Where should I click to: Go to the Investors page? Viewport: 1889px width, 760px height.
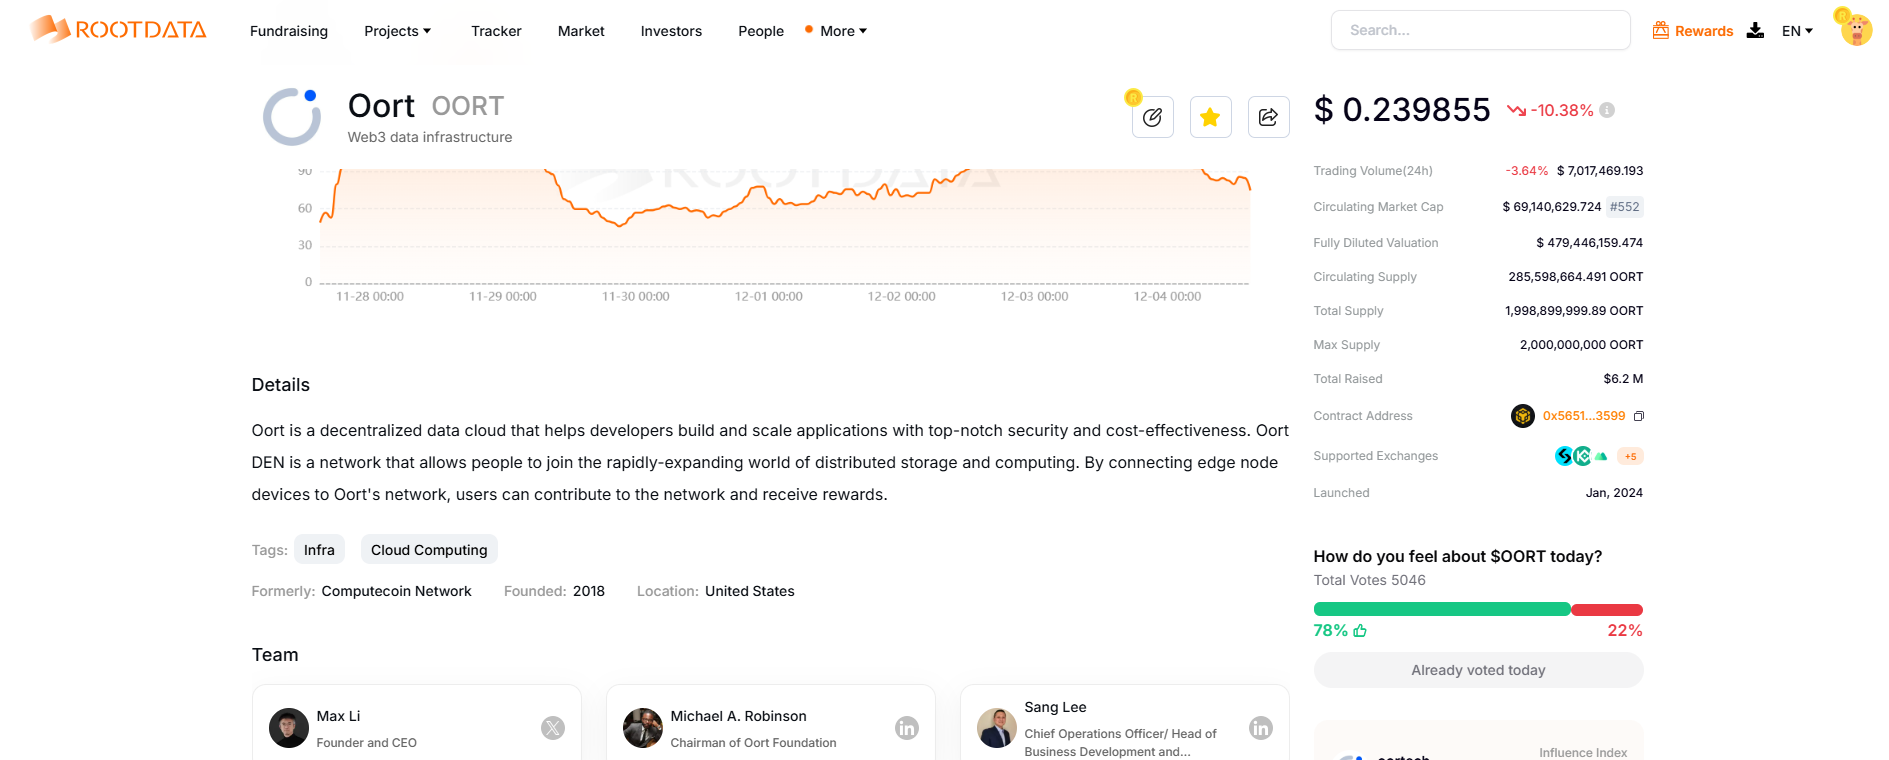coord(671,31)
